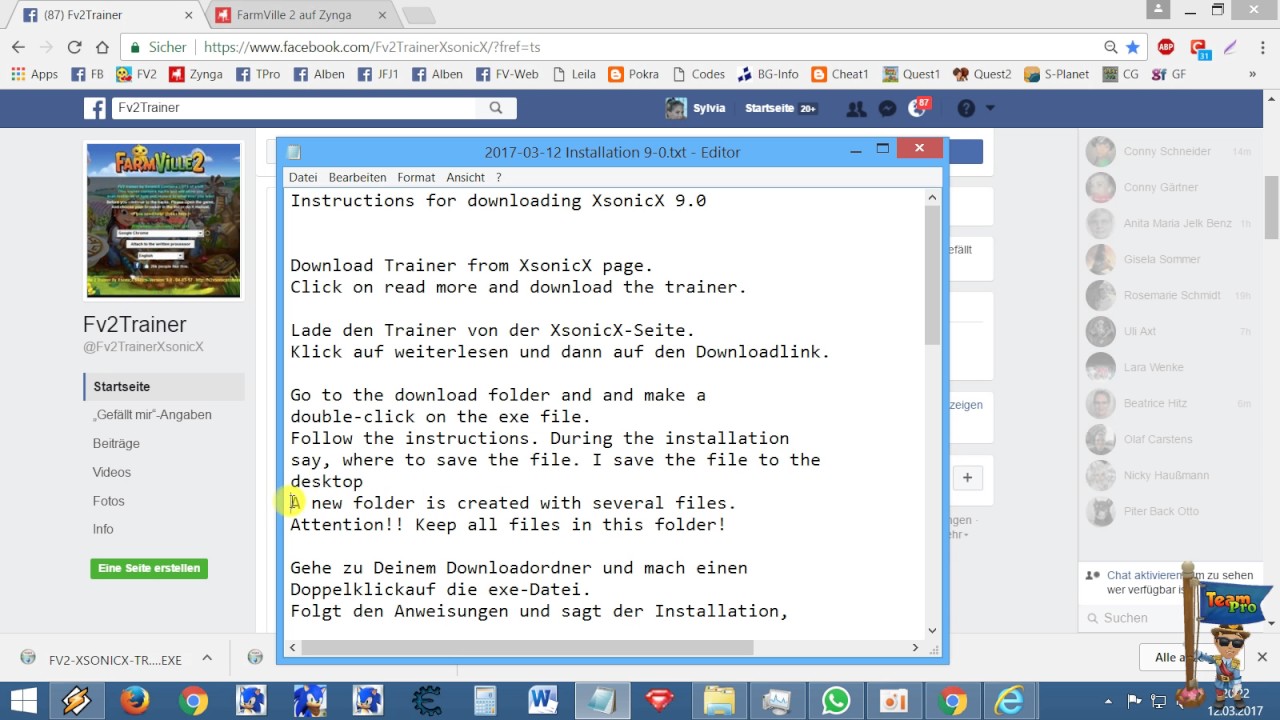Open Microsoft Word from the taskbar
This screenshot has height=720, width=1280.
pyautogui.click(x=543, y=701)
